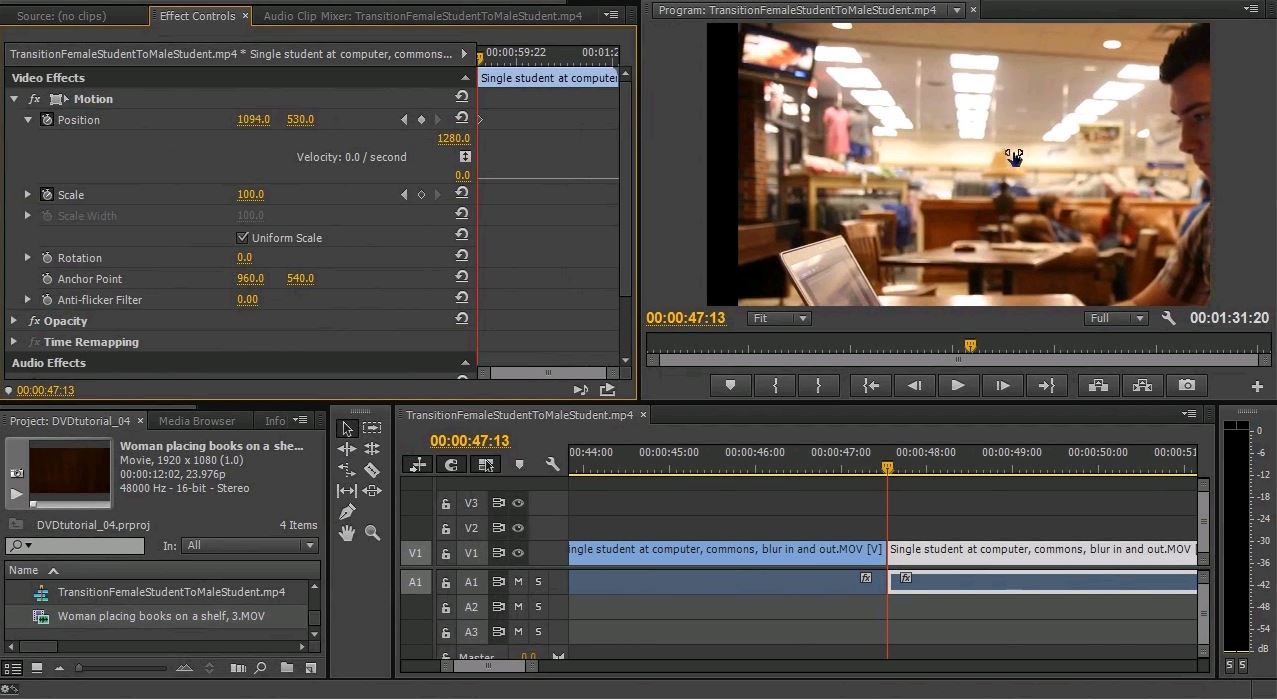The image size is (1277, 700).
Task: Create new bin in Project panel
Action: point(287,668)
